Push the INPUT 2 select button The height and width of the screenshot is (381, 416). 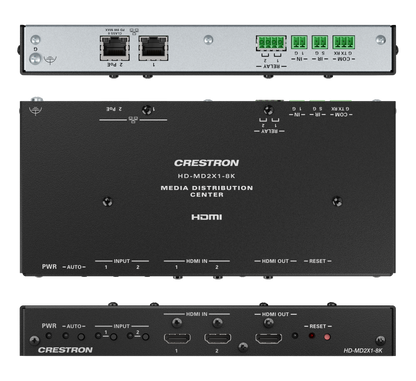[145, 337]
